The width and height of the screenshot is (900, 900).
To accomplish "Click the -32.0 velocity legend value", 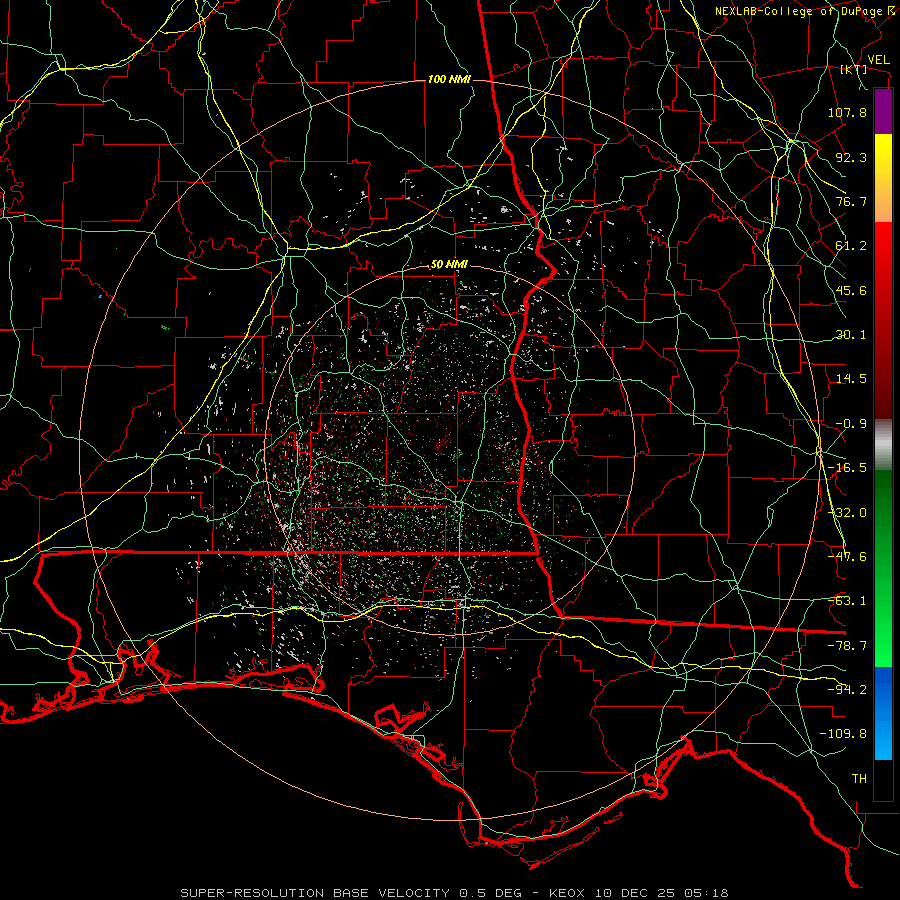I will tap(847, 513).
